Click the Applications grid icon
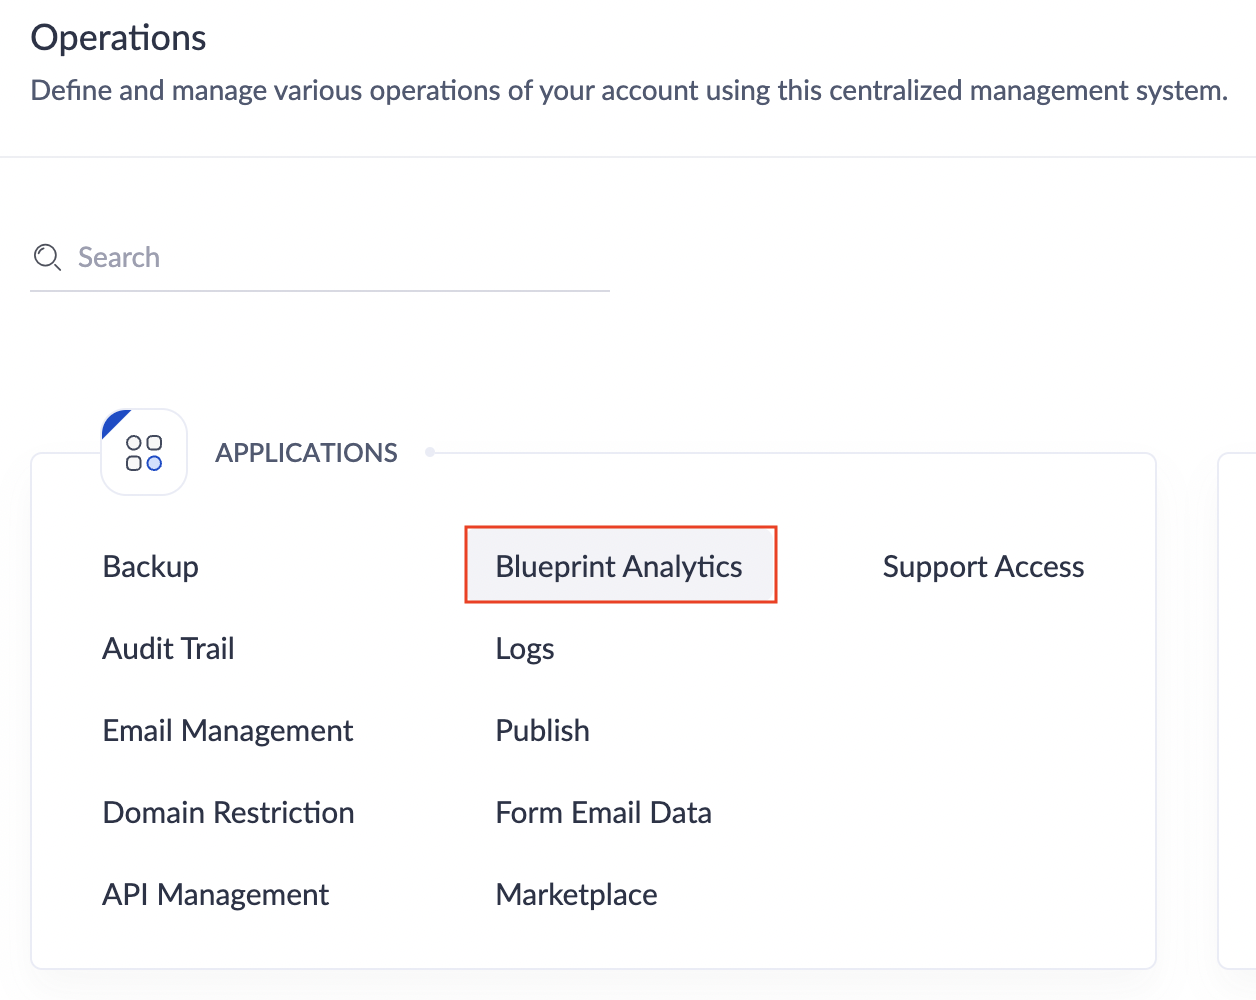The width and height of the screenshot is (1256, 1000). [x=144, y=452]
